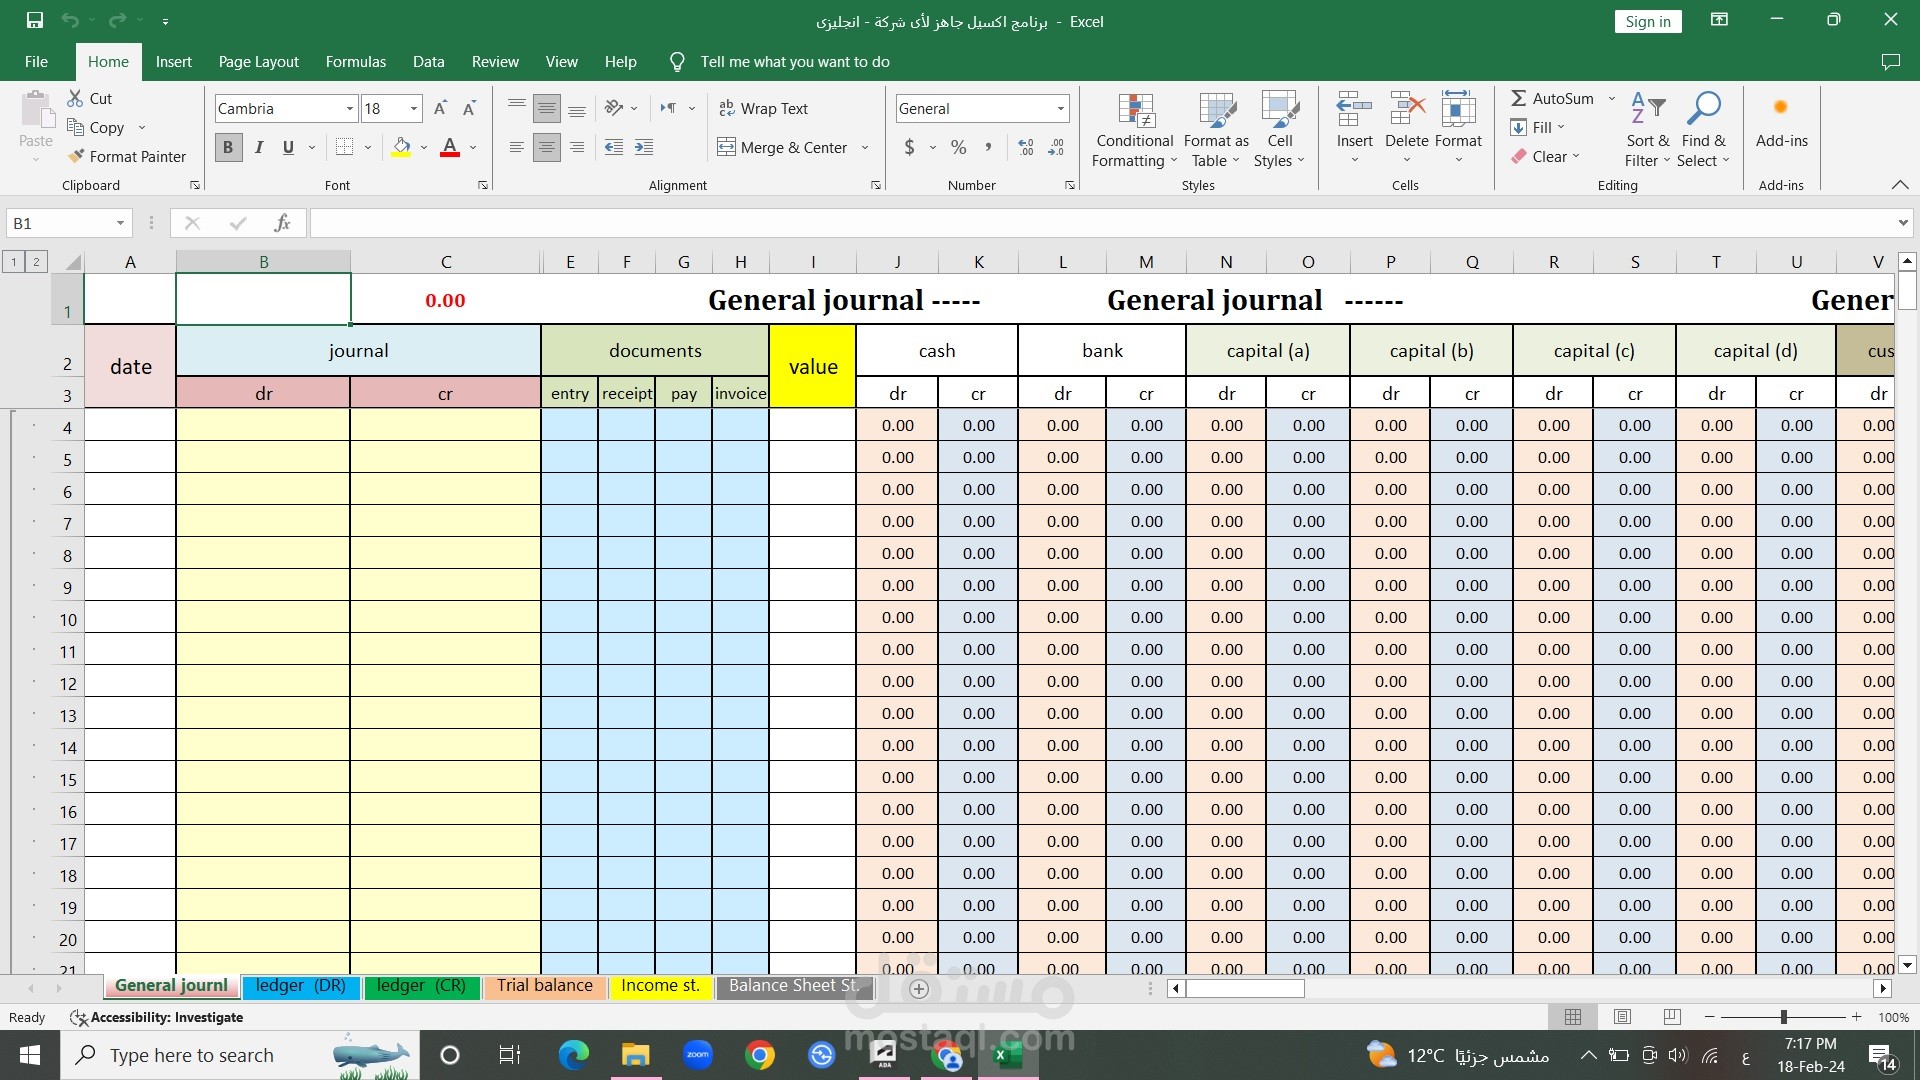
Task: Open Microsoft Edge from the taskbar
Action: 573,1055
